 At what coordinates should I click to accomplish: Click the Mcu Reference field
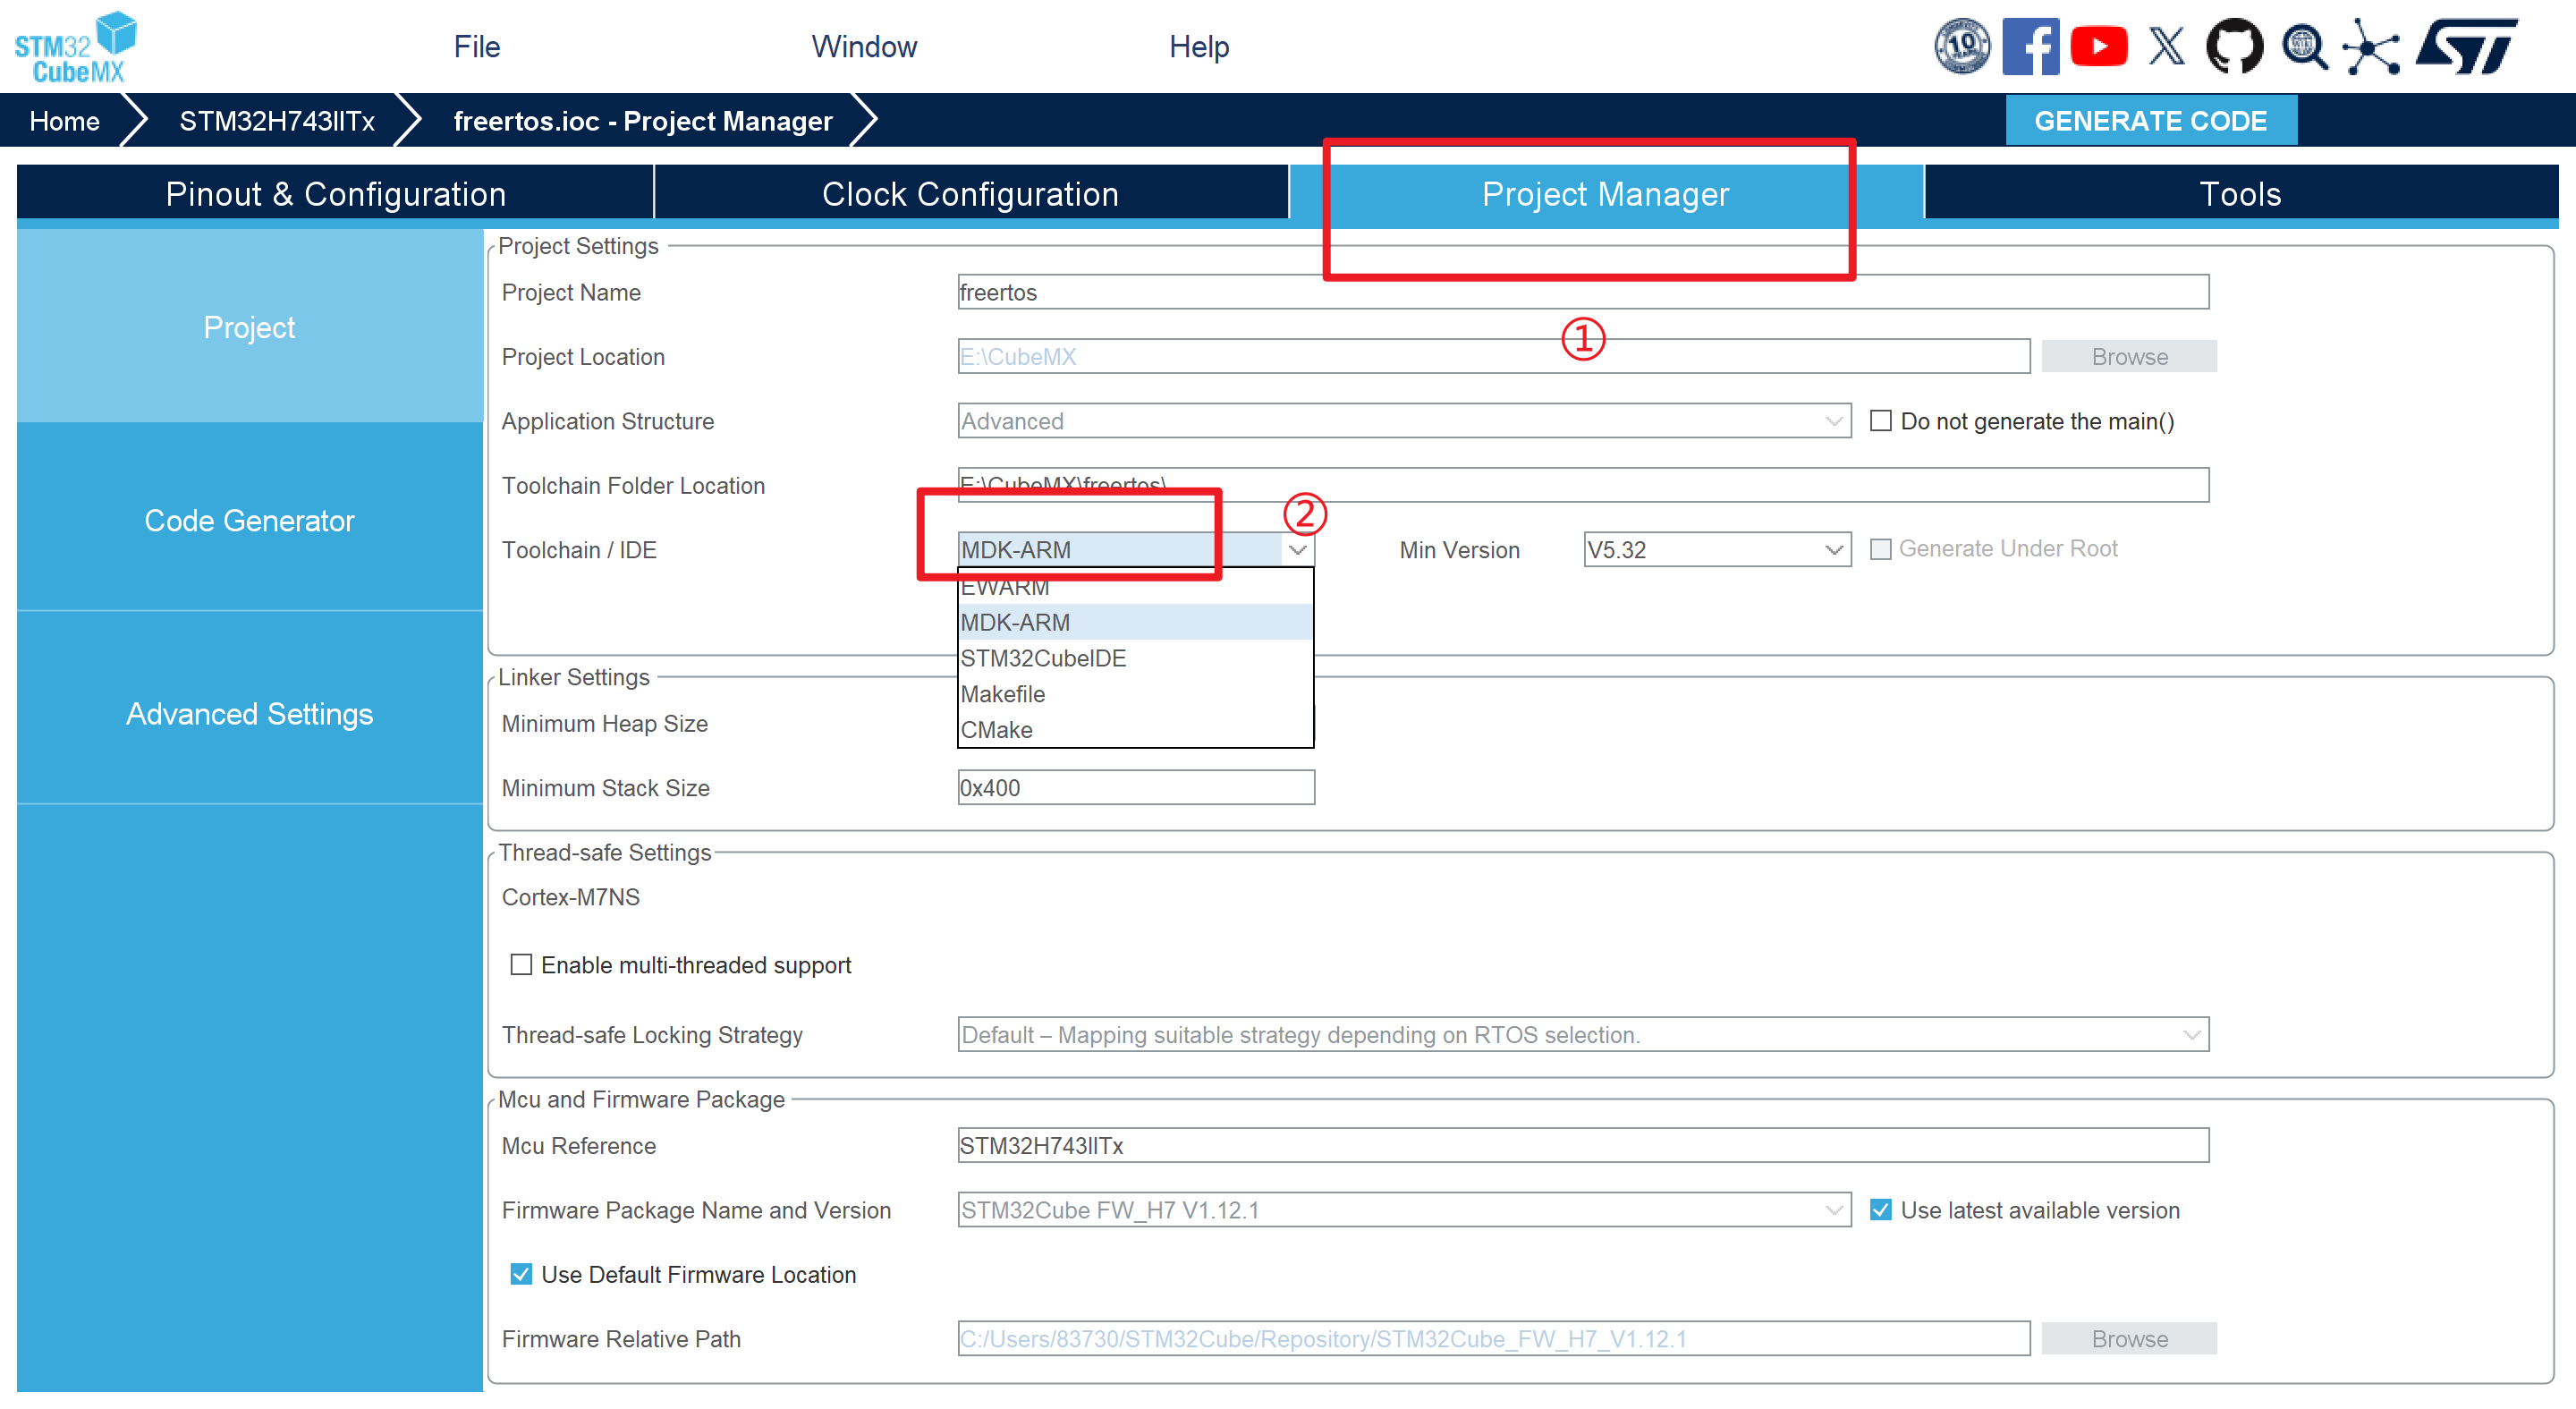1583,1146
